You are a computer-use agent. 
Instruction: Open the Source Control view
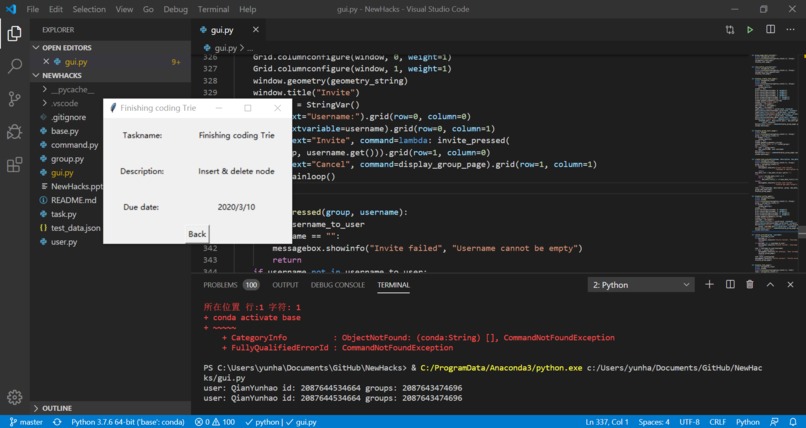(14, 99)
